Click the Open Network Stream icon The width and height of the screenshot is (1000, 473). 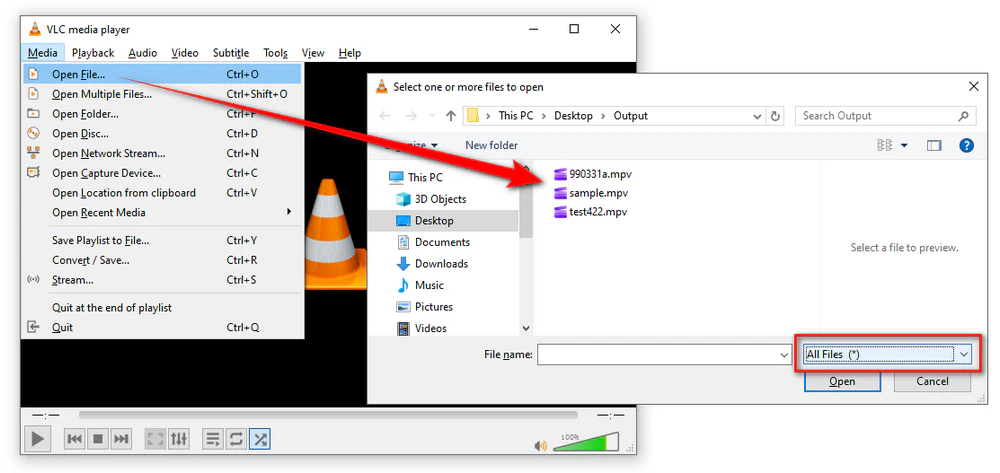click(33, 154)
